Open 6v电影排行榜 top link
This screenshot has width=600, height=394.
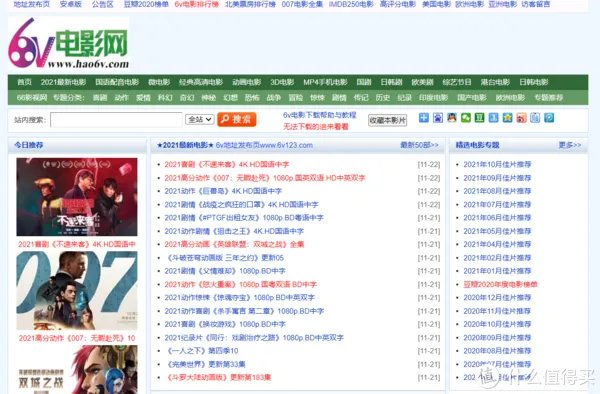click(x=197, y=4)
